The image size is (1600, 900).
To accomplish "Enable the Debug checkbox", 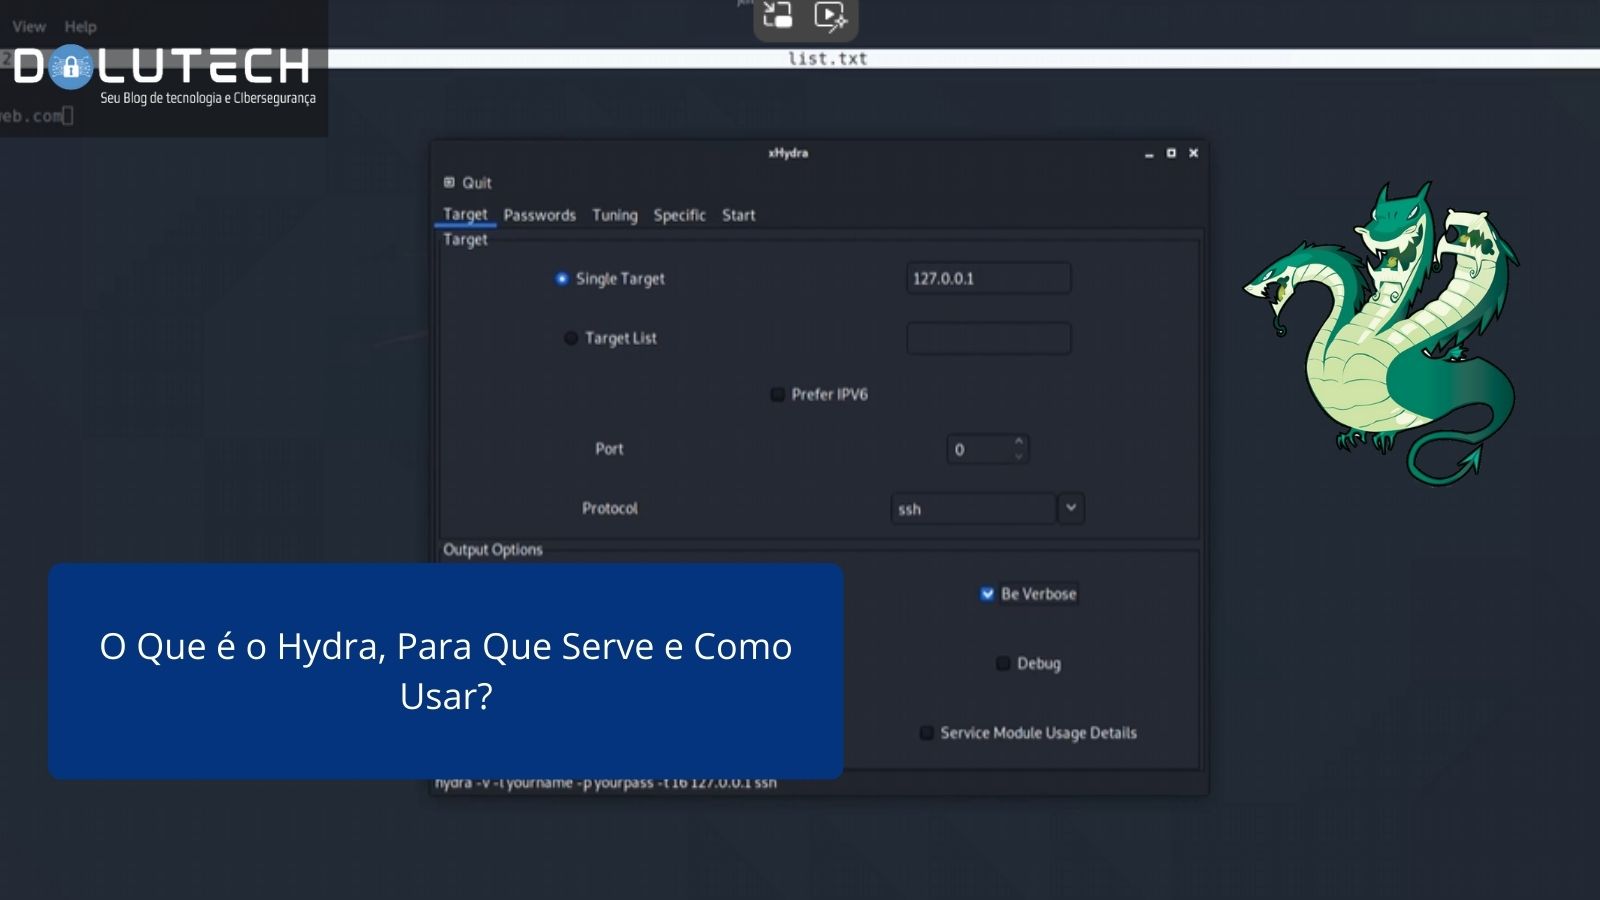I will pyautogui.click(x=1002, y=663).
